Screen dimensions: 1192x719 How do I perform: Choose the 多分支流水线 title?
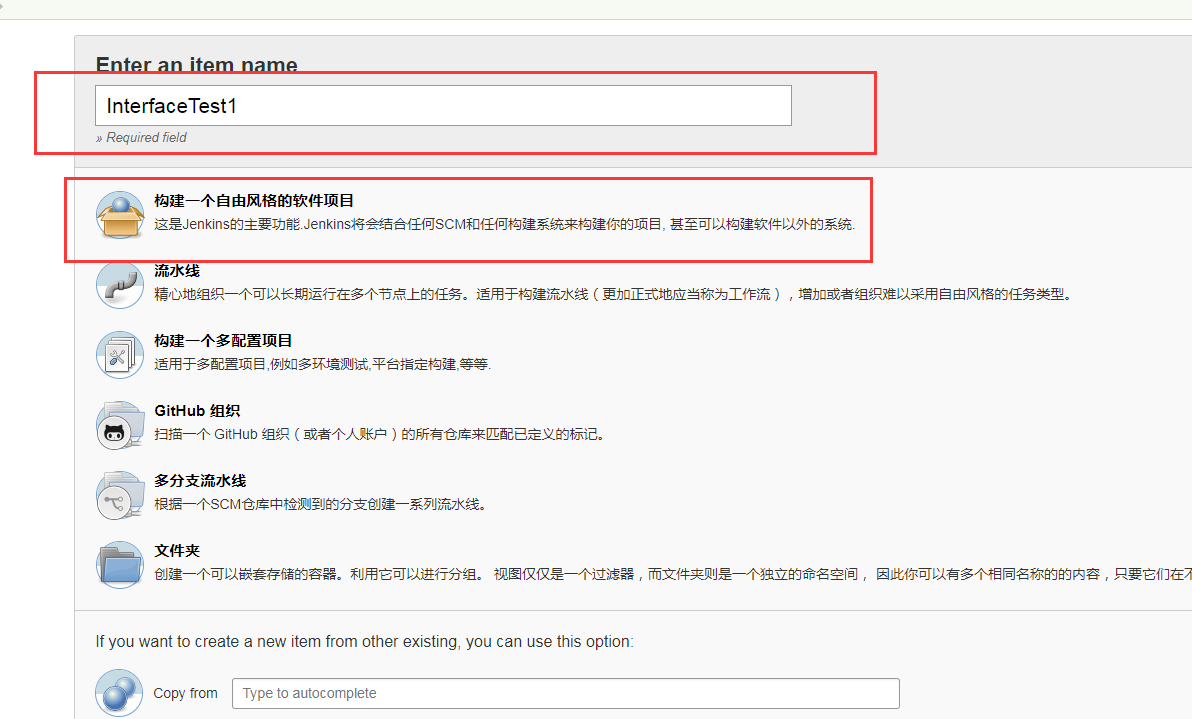201,480
